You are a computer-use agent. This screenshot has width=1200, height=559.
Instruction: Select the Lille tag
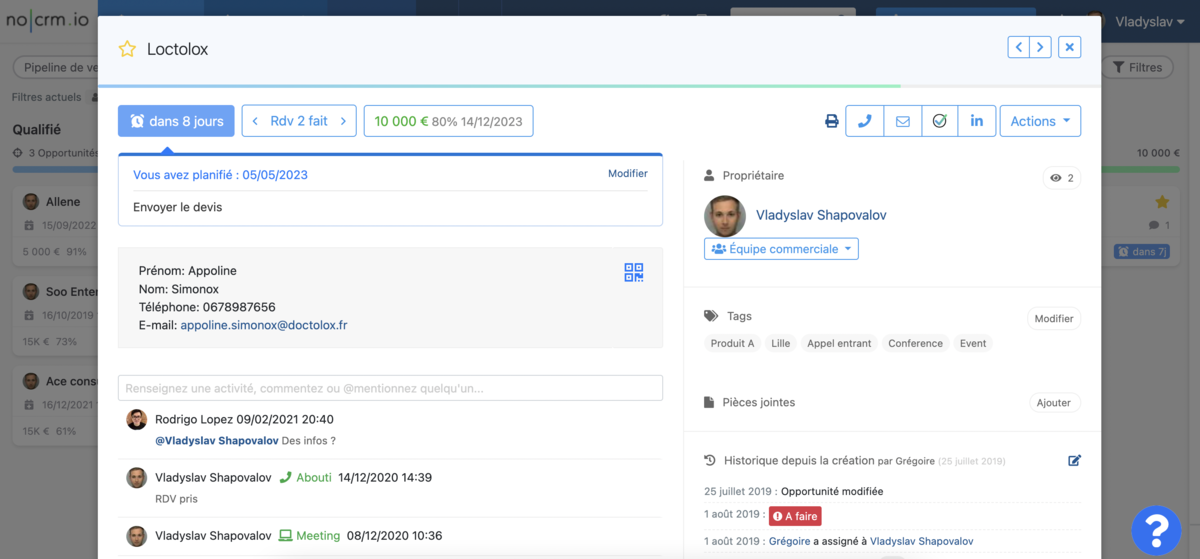coord(781,343)
